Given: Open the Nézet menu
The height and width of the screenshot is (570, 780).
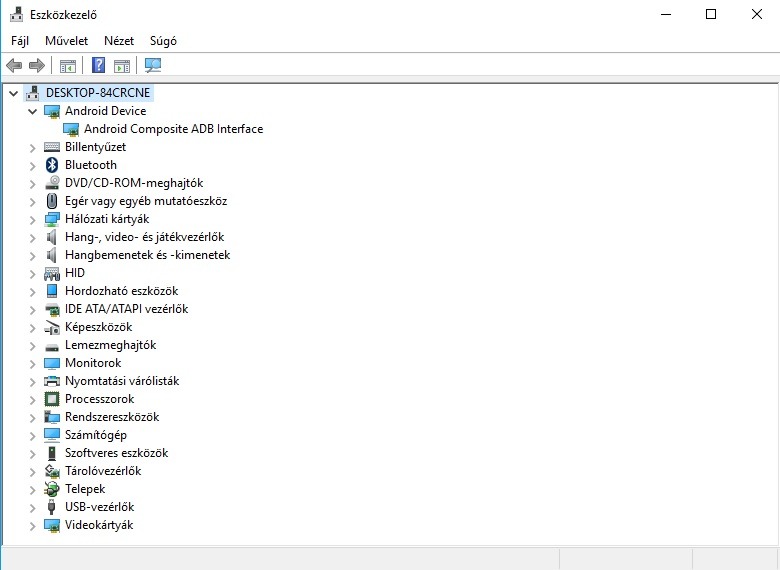Looking at the screenshot, I should click(x=119, y=41).
